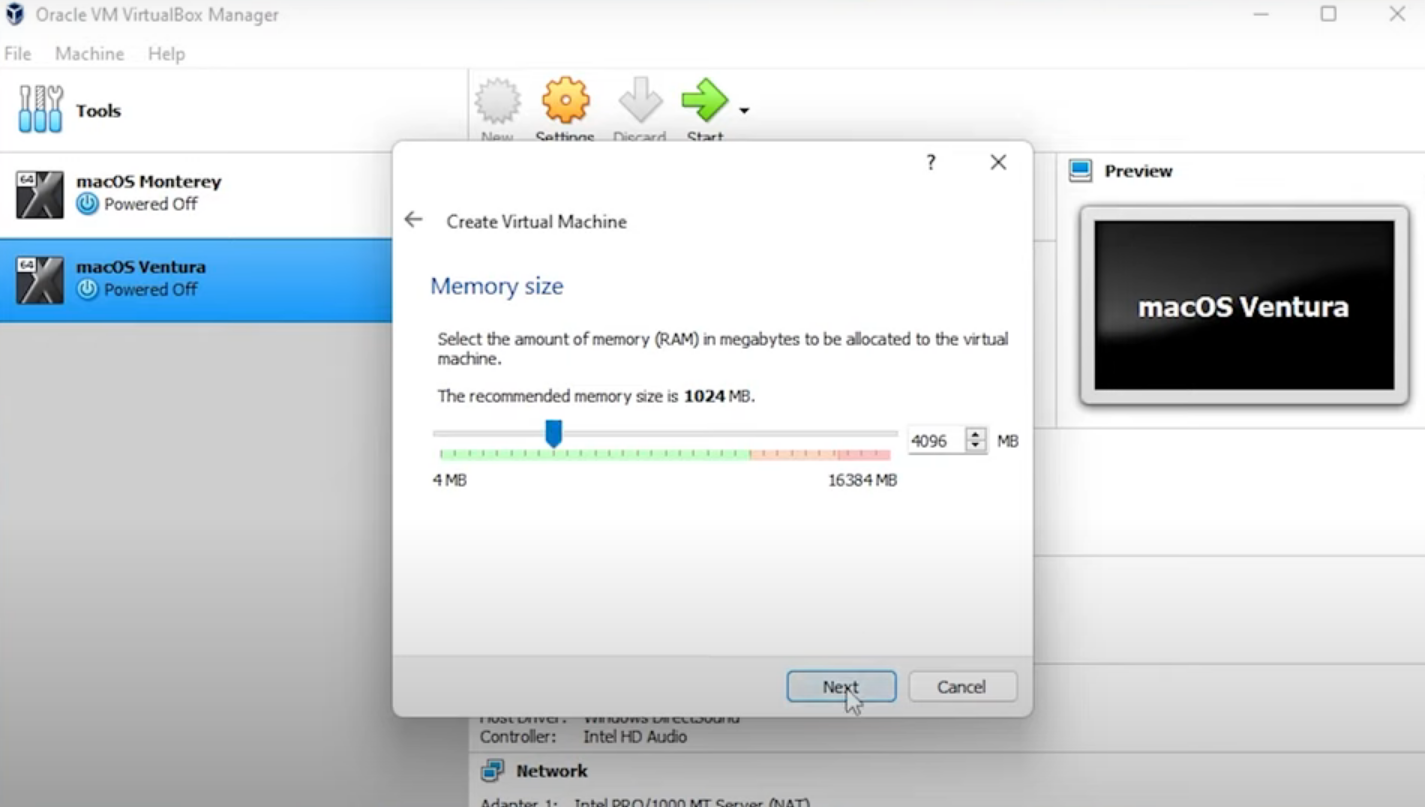Increase memory with the spinner up arrow

click(x=976, y=434)
